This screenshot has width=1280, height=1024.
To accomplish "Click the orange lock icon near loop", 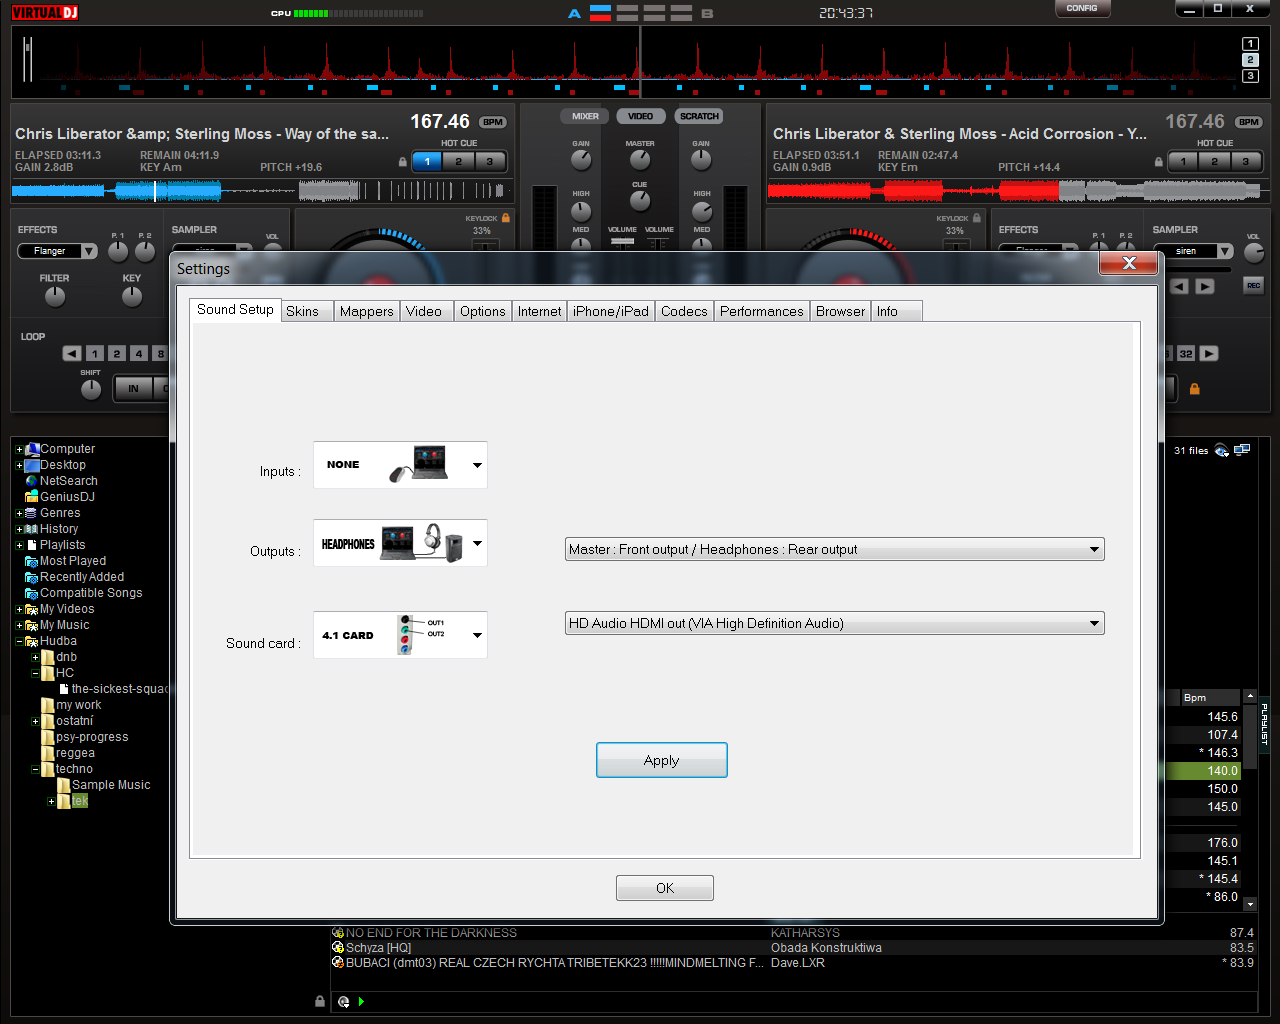I will point(1194,389).
